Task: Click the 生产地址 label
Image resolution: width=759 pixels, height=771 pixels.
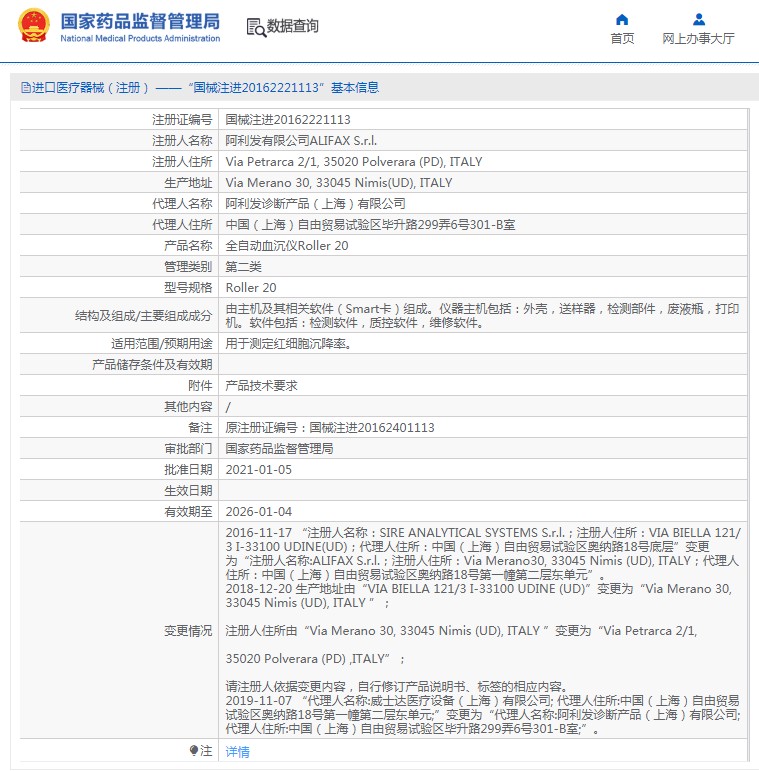Action: (188, 183)
